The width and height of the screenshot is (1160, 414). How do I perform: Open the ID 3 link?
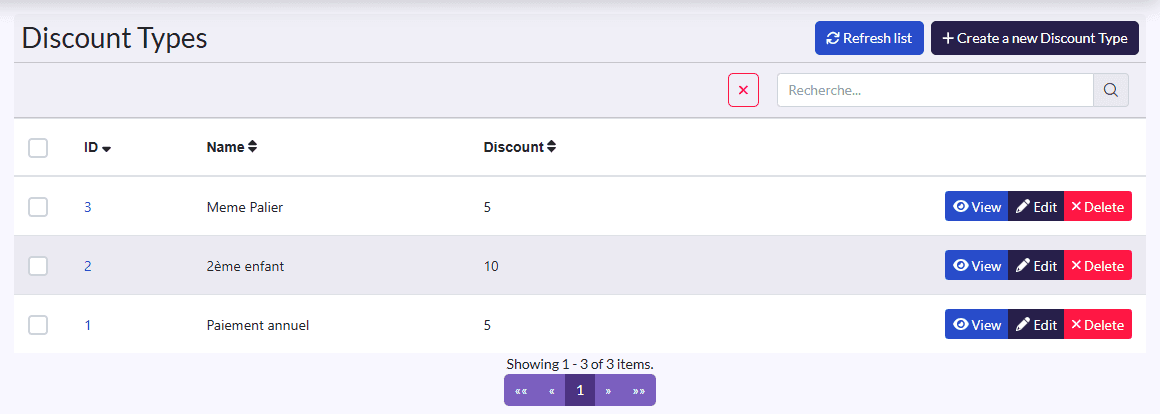click(x=87, y=207)
